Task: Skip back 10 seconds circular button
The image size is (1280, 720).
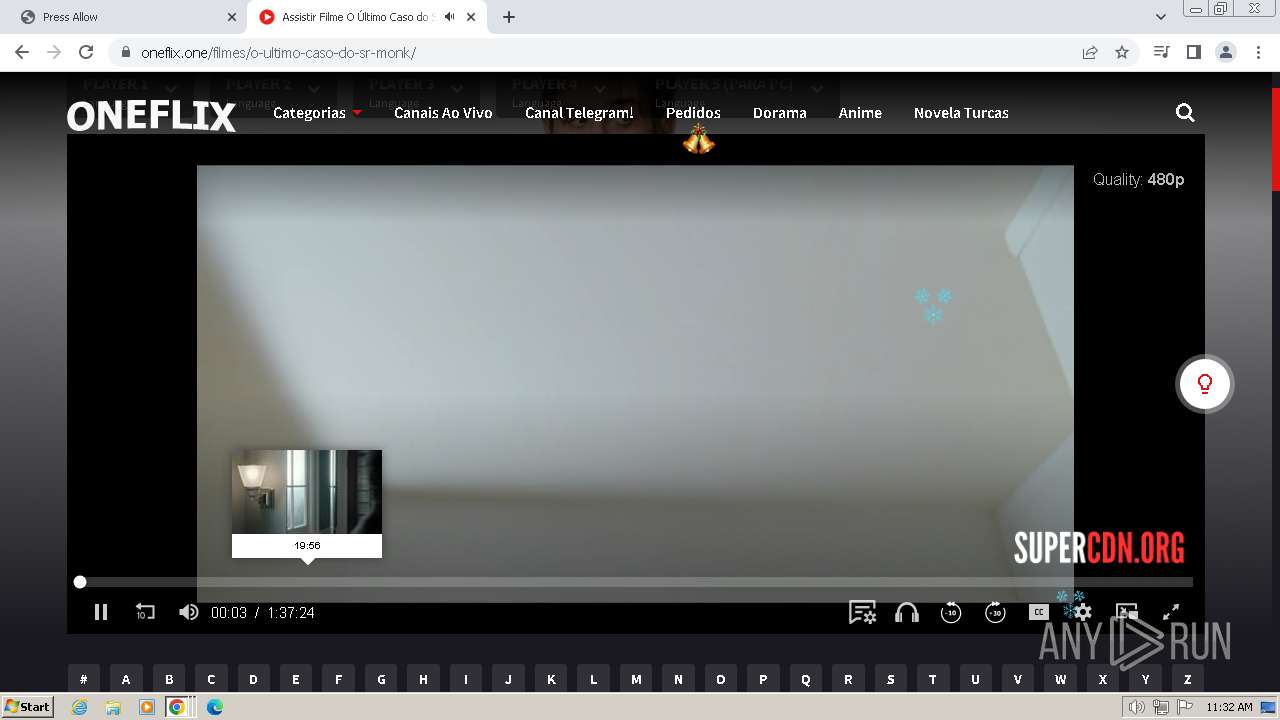Action: click(951, 612)
